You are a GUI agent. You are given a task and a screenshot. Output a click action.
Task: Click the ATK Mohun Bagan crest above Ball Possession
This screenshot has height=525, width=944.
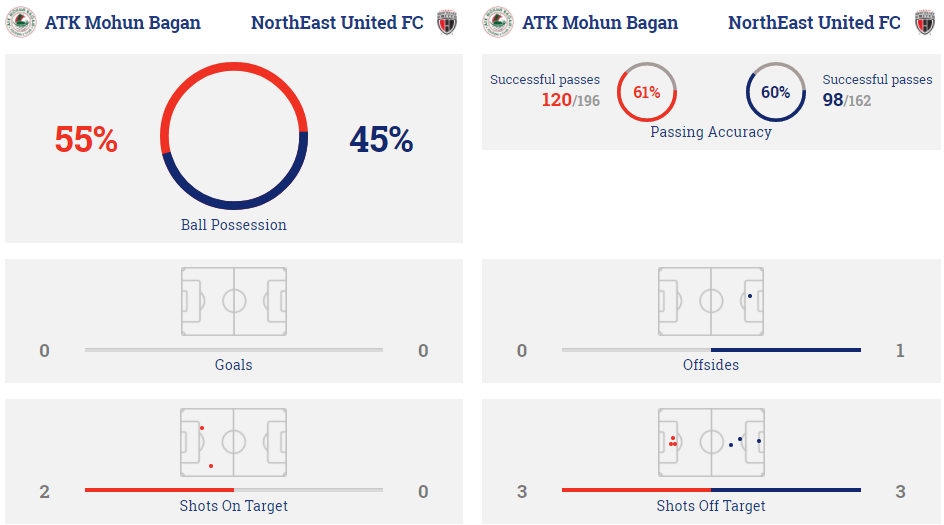pyautogui.click(x=21, y=22)
